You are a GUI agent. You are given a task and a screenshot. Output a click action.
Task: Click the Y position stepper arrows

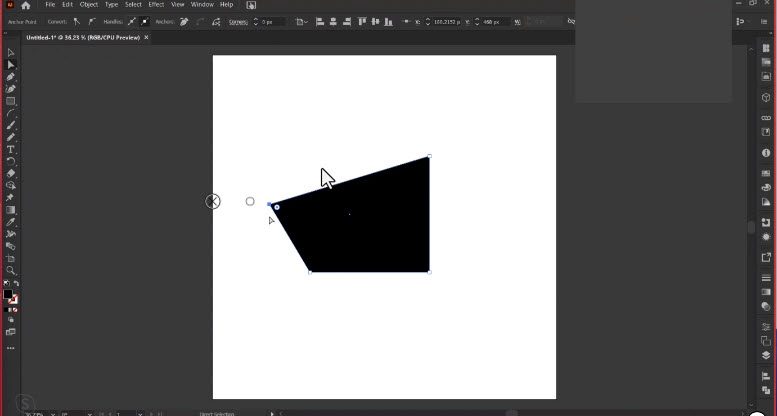pos(477,22)
